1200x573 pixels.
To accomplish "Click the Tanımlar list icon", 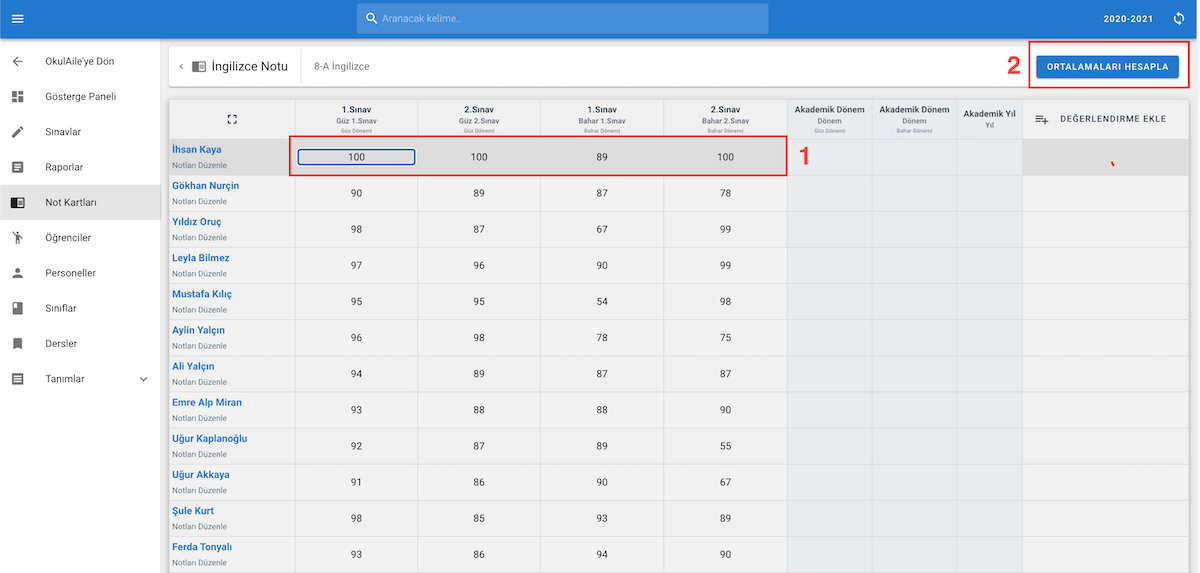I will [x=18, y=379].
